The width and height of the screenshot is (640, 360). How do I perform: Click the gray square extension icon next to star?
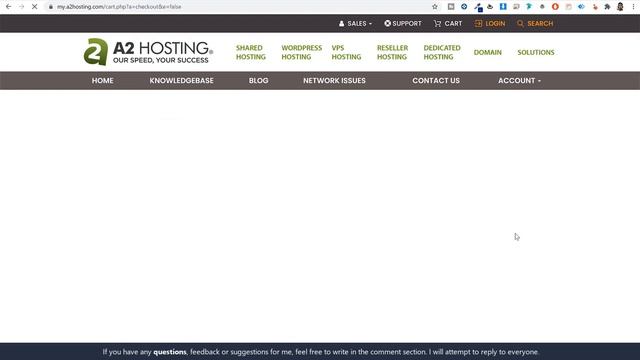[x=451, y=7]
